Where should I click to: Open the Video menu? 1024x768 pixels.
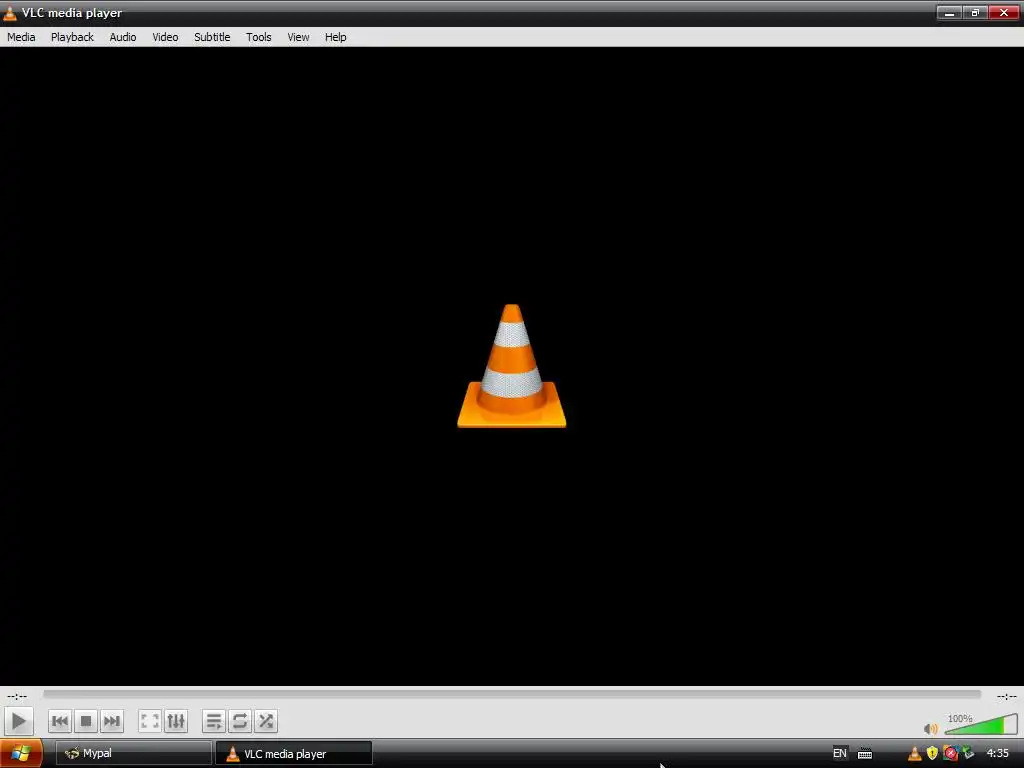click(x=165, y=37)
